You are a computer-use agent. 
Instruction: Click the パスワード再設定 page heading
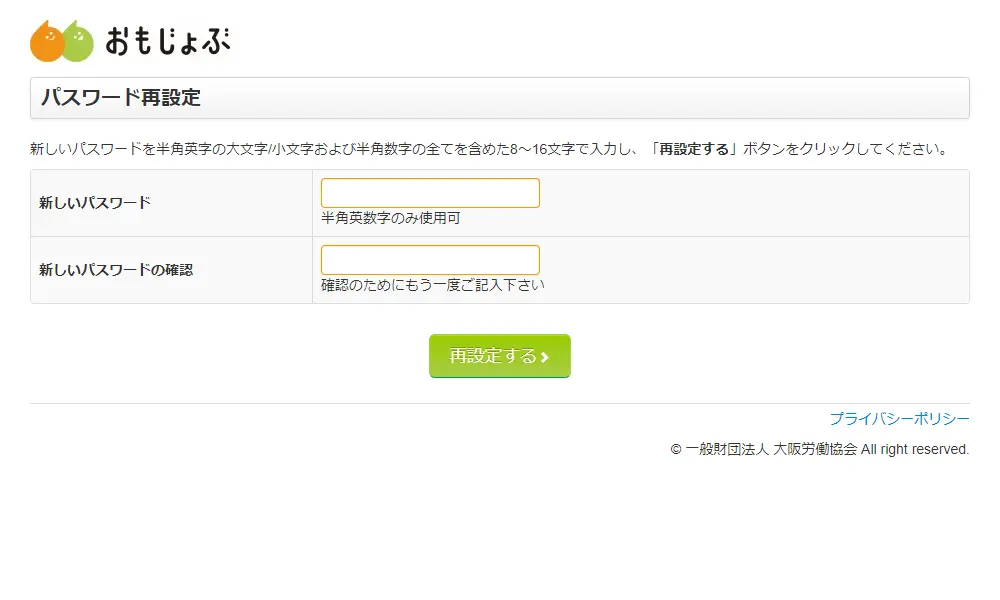click(x=121, y=98)
